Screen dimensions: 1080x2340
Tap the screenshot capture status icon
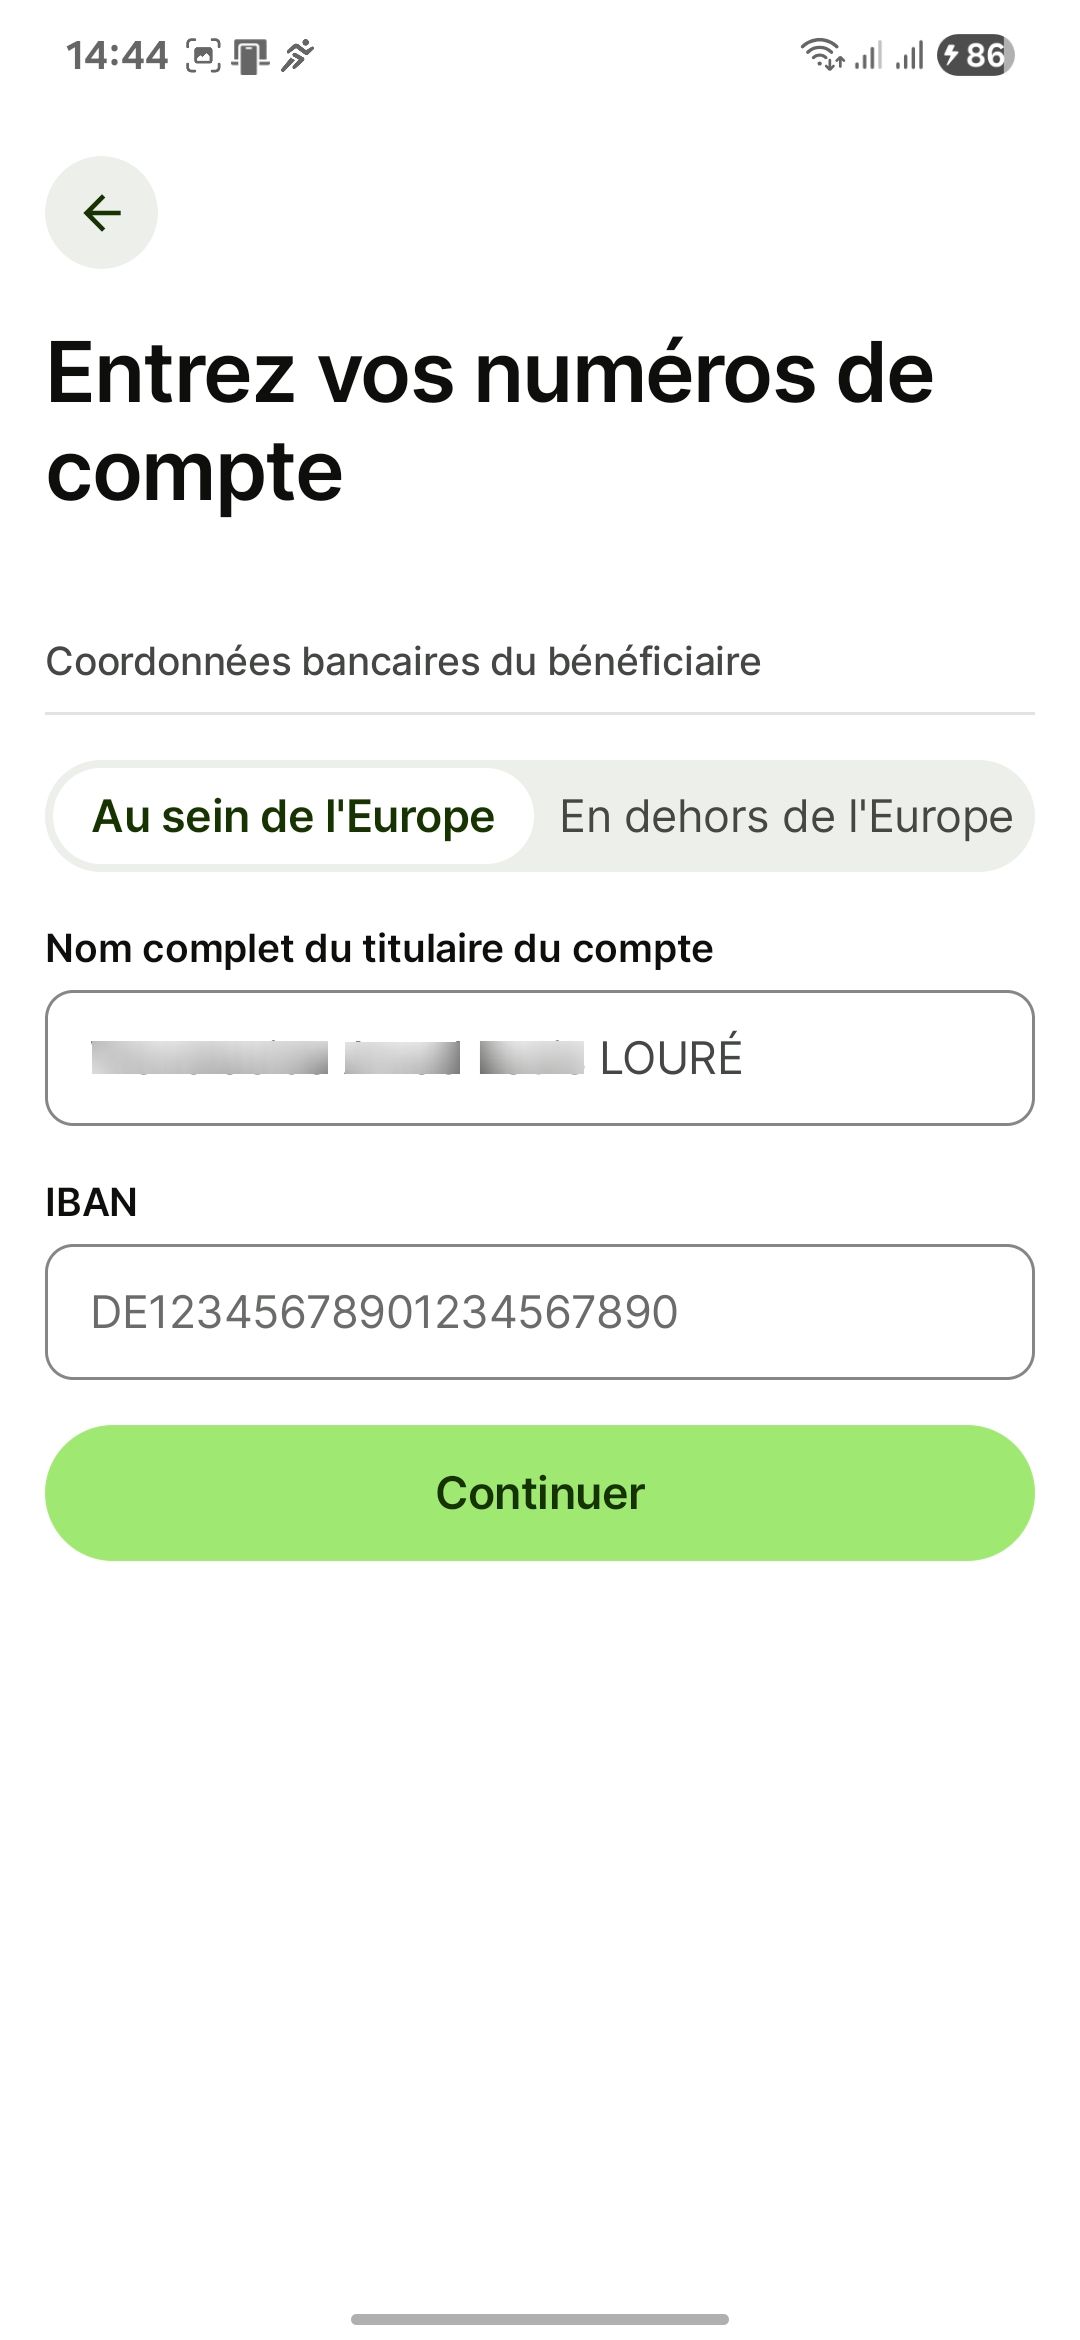tap(203, 55)
